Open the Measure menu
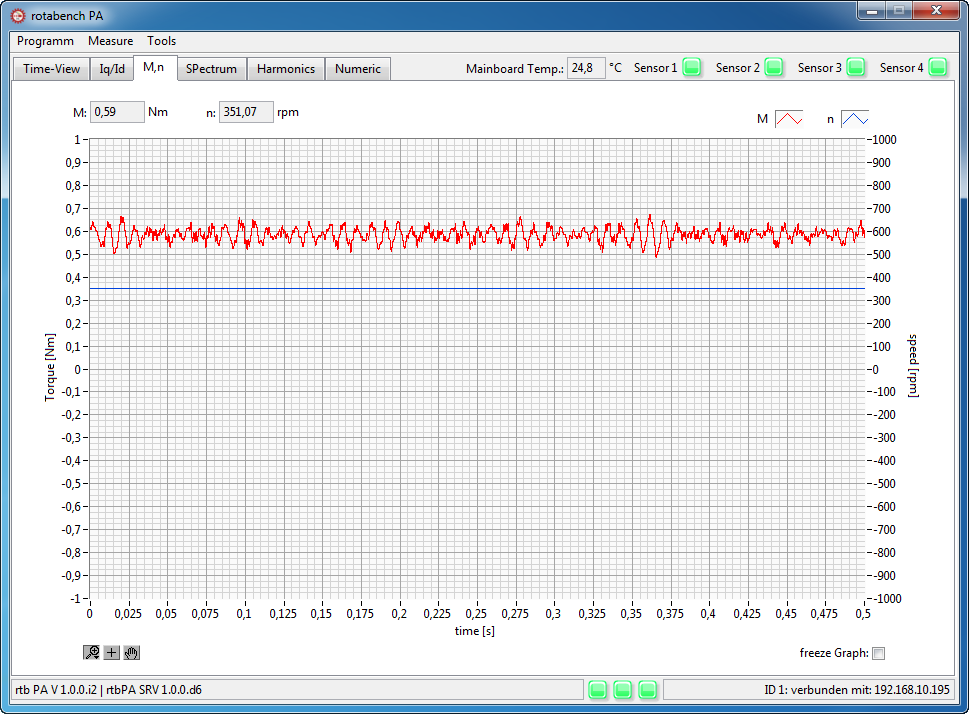969x714 pixels. (111, 41)
